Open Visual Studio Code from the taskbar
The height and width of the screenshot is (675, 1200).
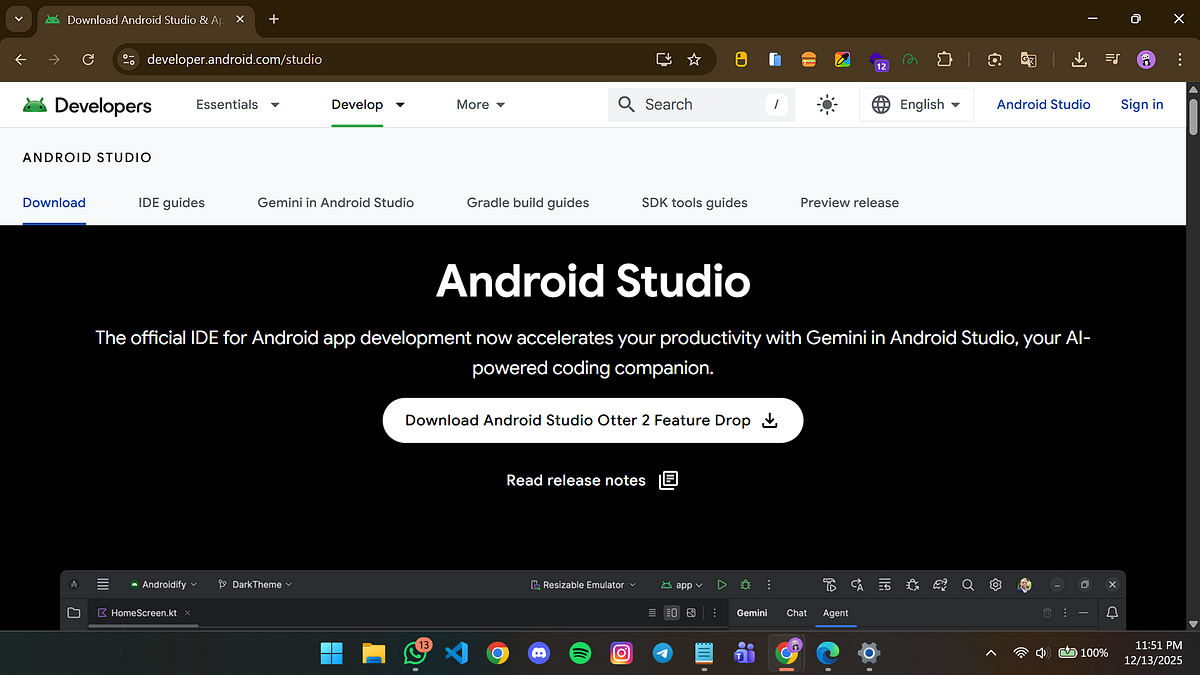click(456, 654)
